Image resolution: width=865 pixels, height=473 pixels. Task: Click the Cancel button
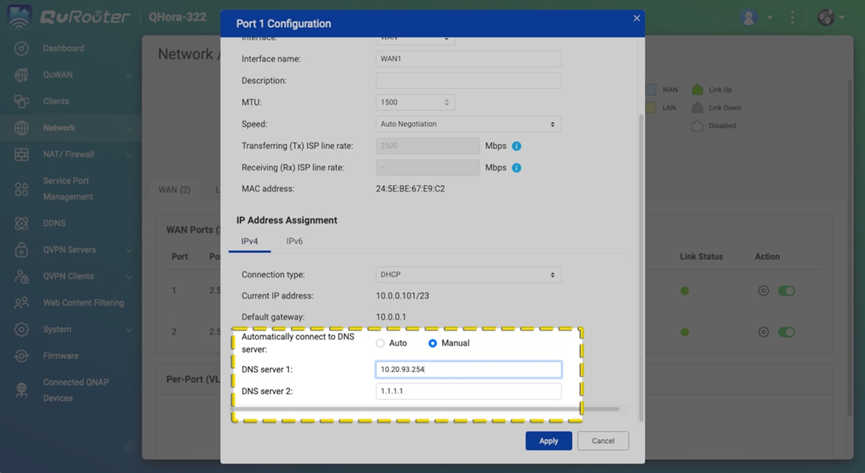click(x=602, y=441)
